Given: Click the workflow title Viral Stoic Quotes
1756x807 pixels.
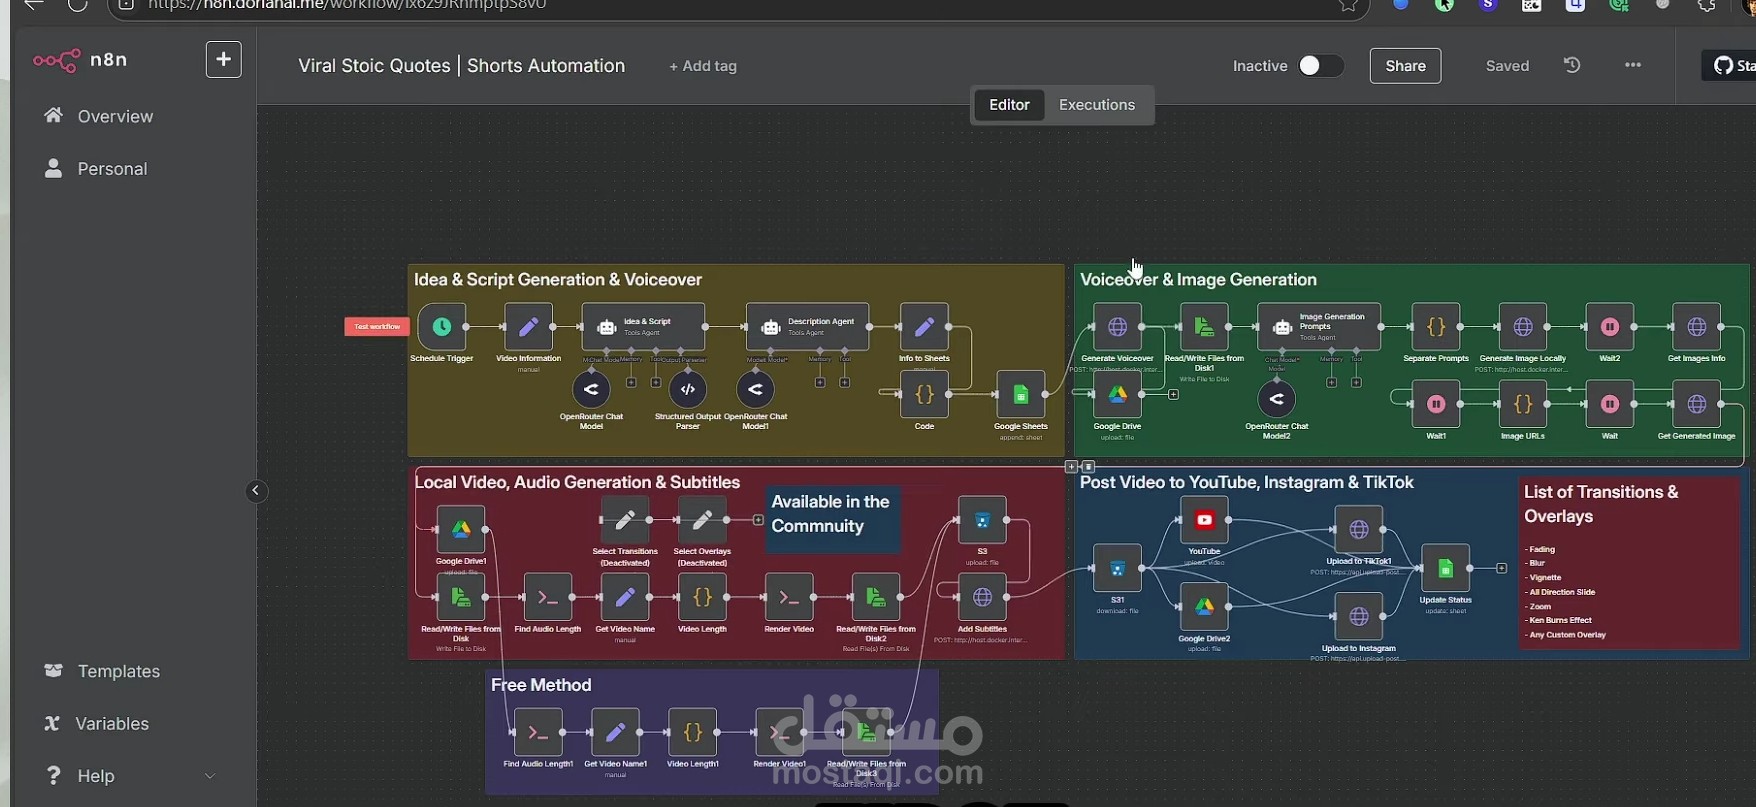Looking at the screenshot, I should (x=461, y=66).
